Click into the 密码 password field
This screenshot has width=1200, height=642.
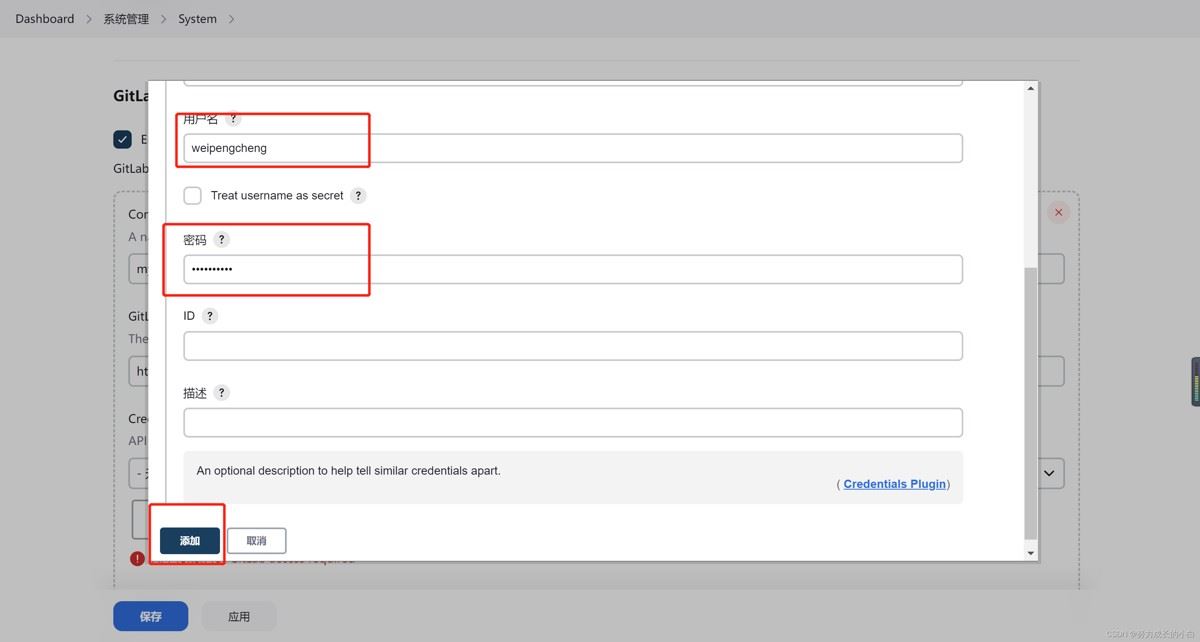point(572,269)
